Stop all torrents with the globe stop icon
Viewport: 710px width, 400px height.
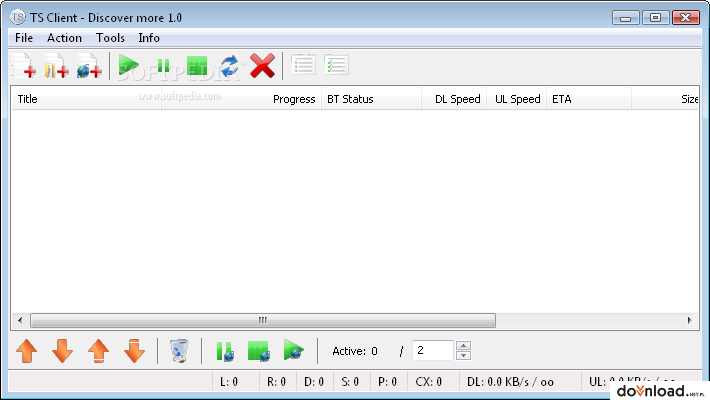(259, 351)
